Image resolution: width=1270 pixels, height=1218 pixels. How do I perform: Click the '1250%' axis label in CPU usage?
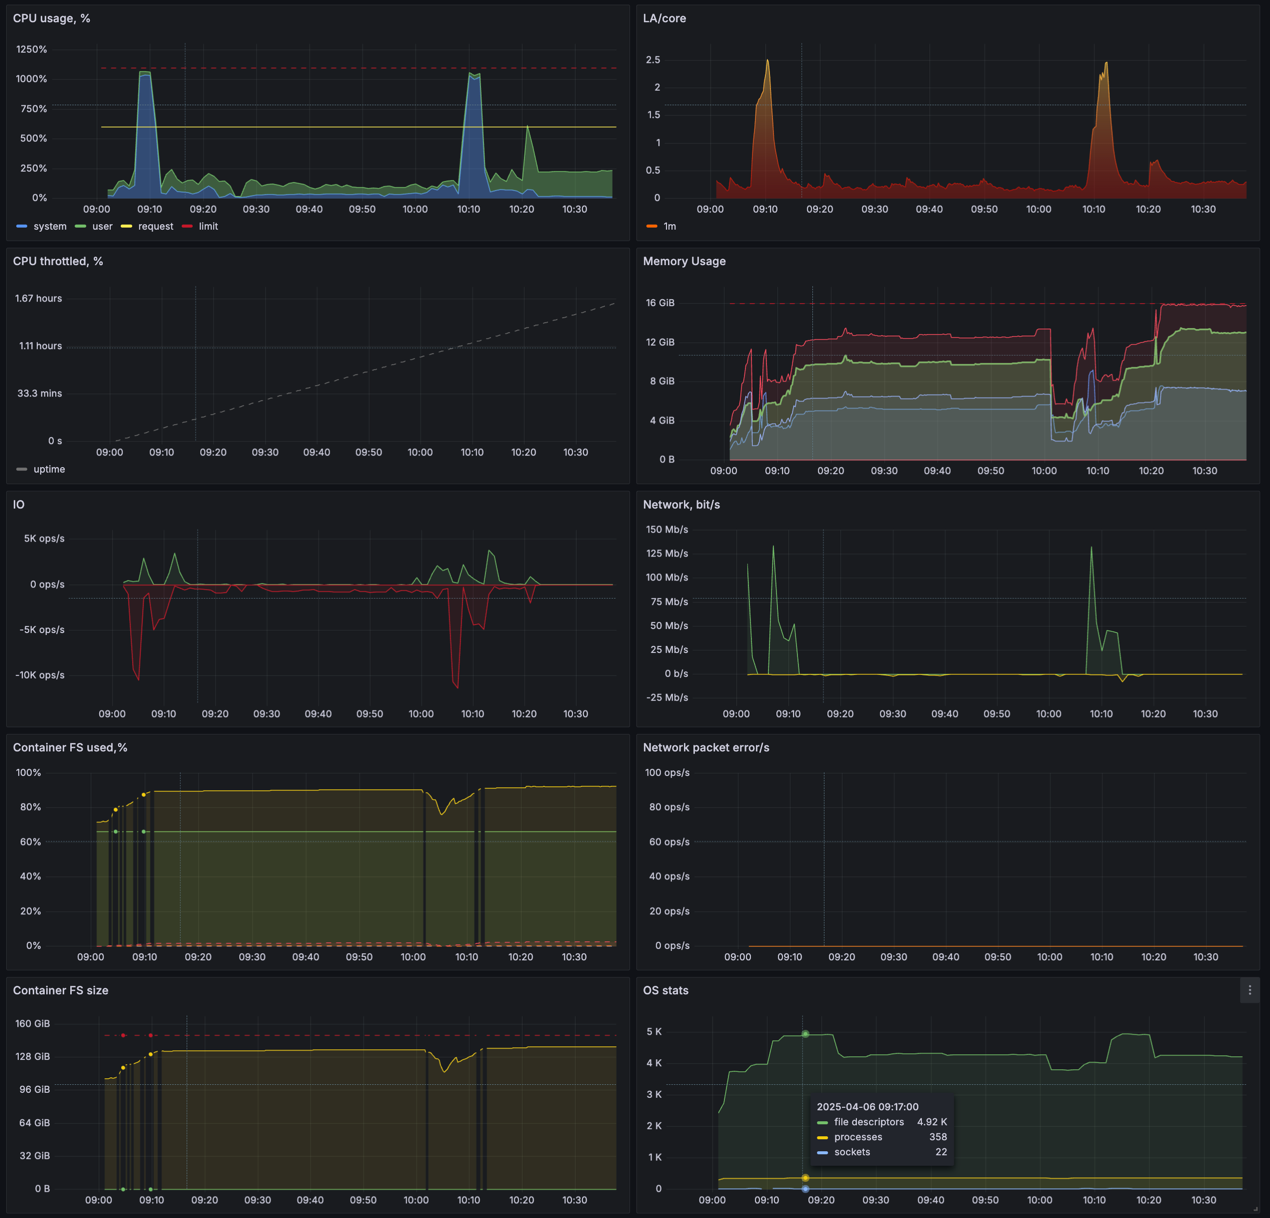coord(31,49)
